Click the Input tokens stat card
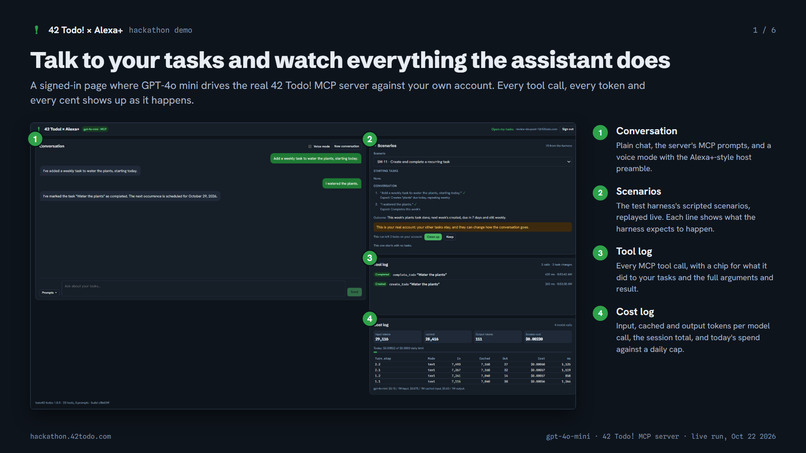 [397, 337]
